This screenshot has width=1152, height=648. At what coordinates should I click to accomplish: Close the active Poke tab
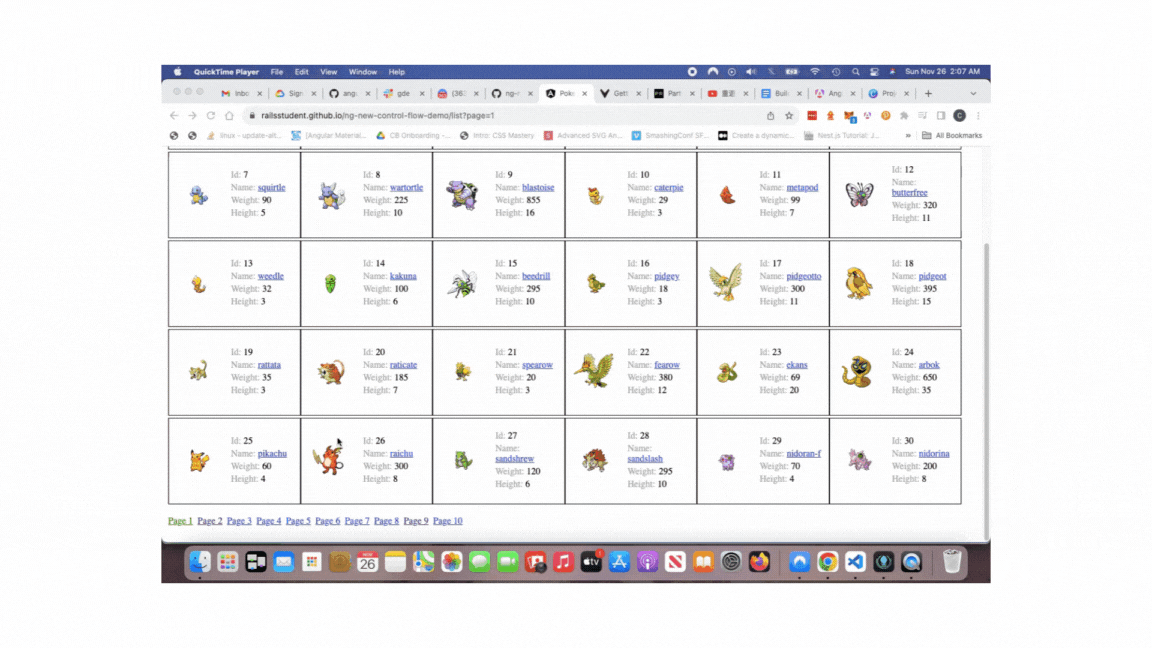click(585, 93)
